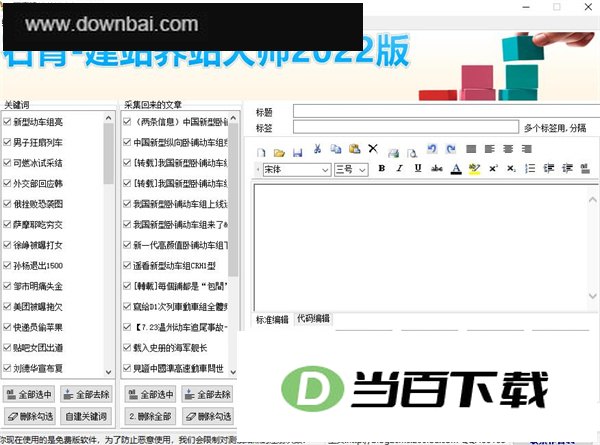Click article panel 删除勾选 button
This screenshot has width=600, height=445.
207,416
